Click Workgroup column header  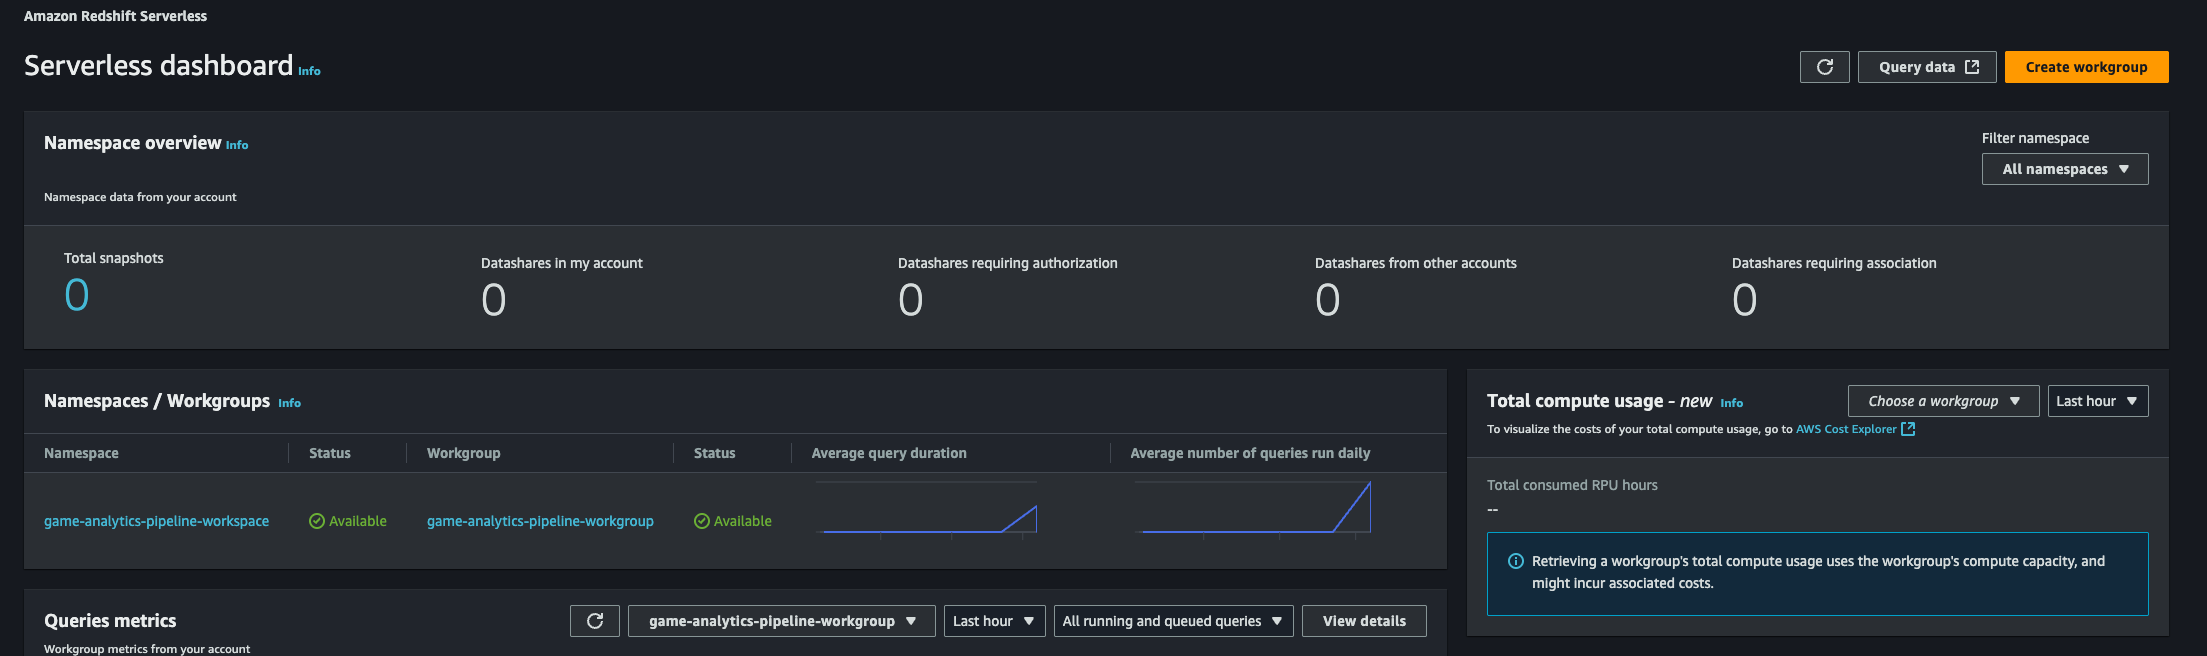tap(463, 453)
